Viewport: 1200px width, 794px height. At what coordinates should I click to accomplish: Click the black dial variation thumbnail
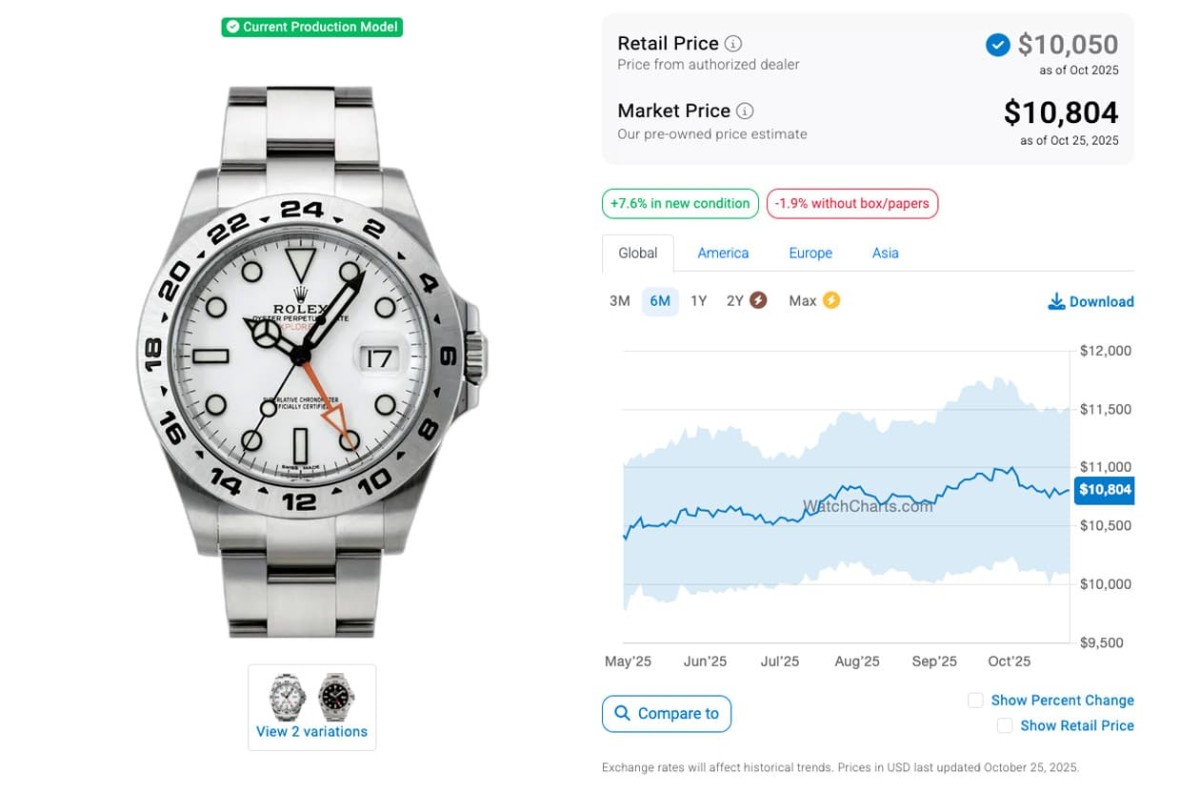[x=336, y=697]
